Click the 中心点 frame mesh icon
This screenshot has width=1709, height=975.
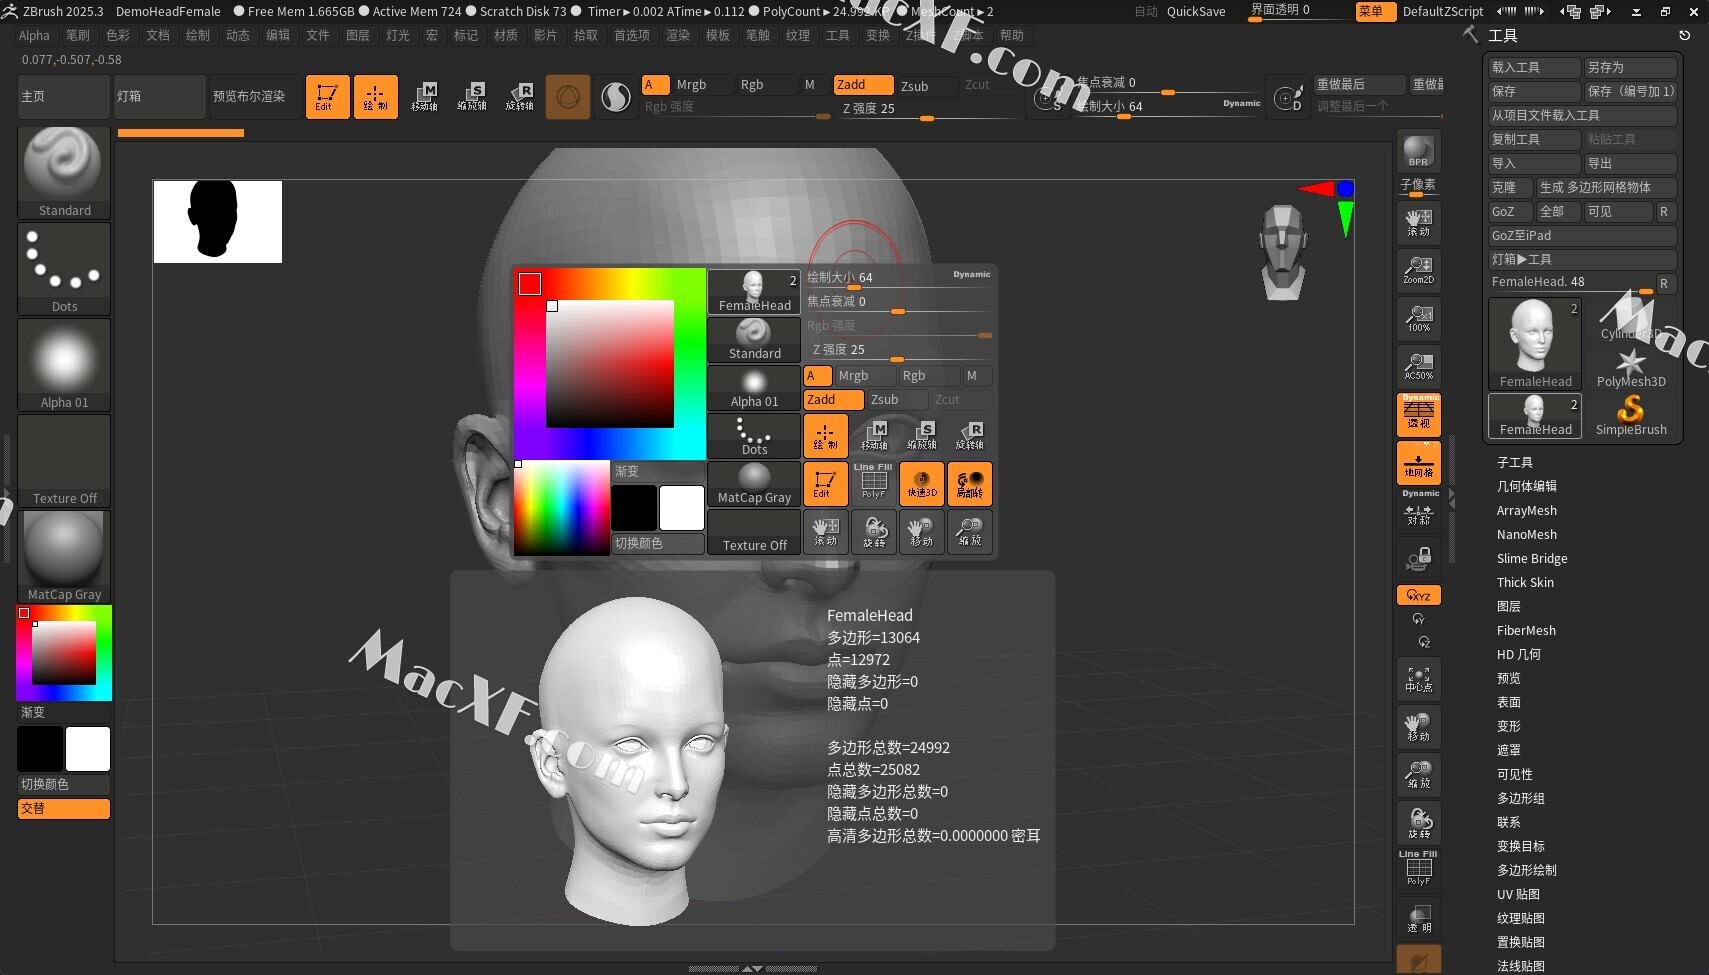click(x=1418, y=679)
